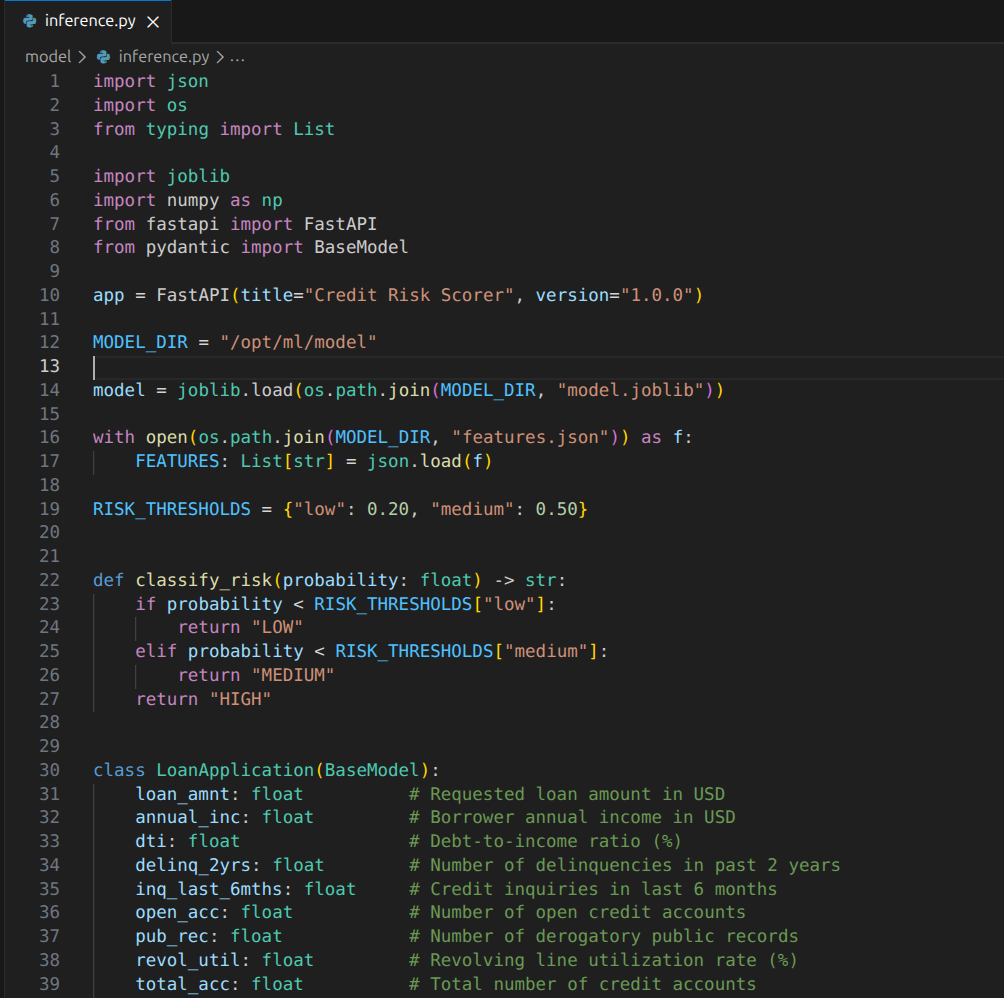Viewport: 1004px width, 998px height.
Task: Click the "features.json" string on line 16
Action: coord(531,437)
